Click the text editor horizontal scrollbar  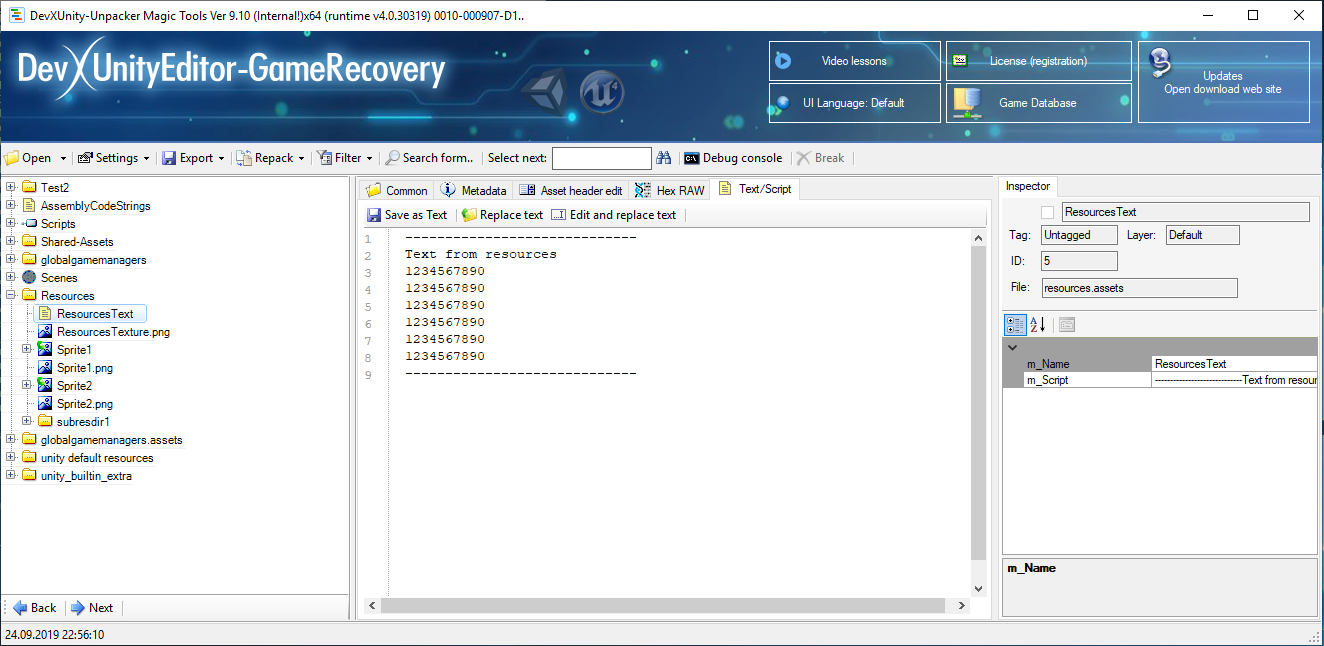point(663,606)
